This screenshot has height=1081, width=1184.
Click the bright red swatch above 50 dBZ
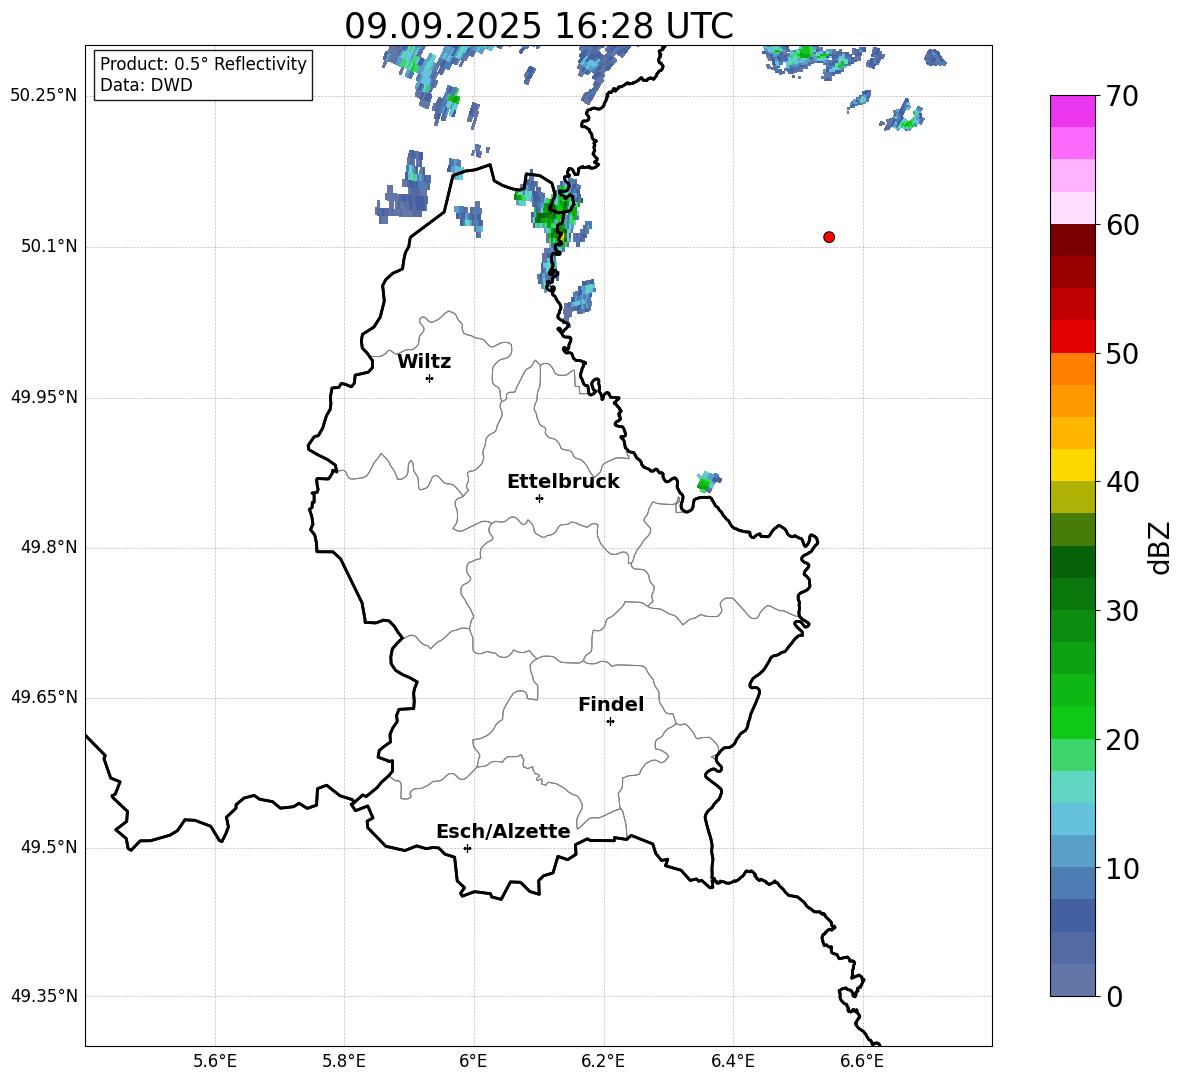coord(1072,337)
